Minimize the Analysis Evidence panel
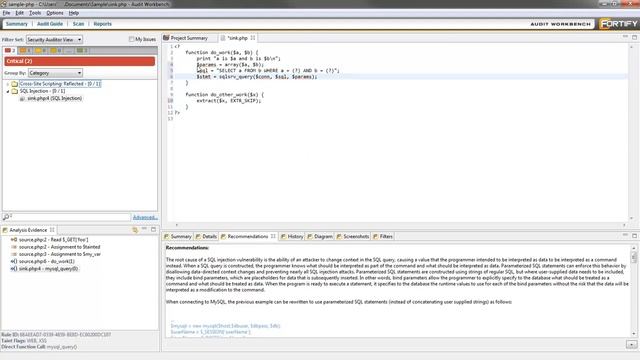 pos(144,229)
